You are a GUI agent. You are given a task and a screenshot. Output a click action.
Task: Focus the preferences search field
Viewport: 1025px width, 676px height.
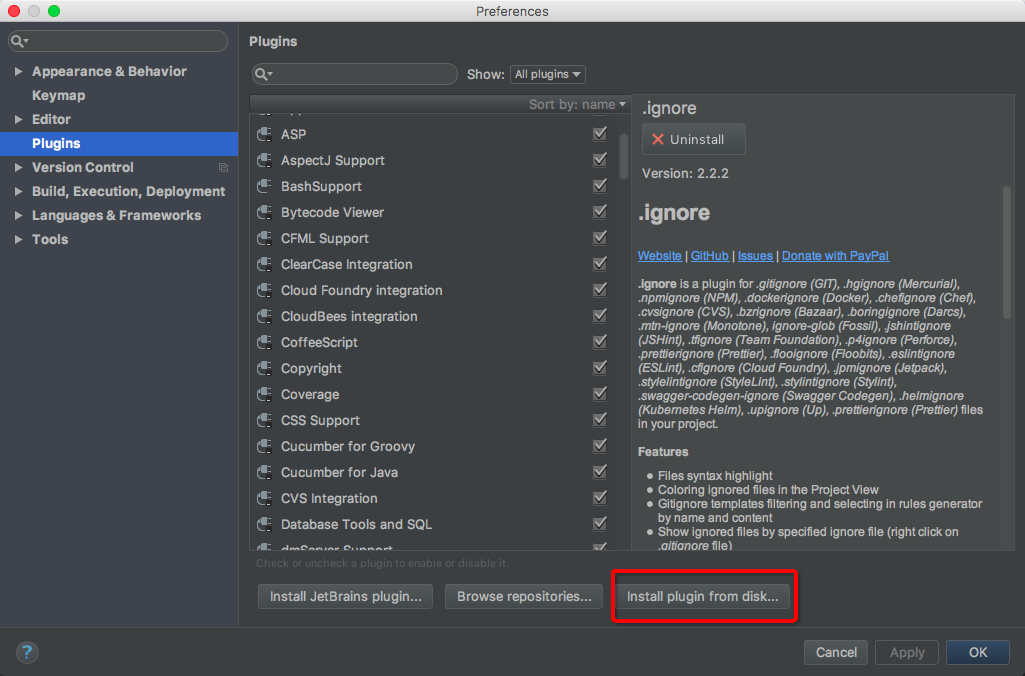pyautogui.click(x=118, y=41)
